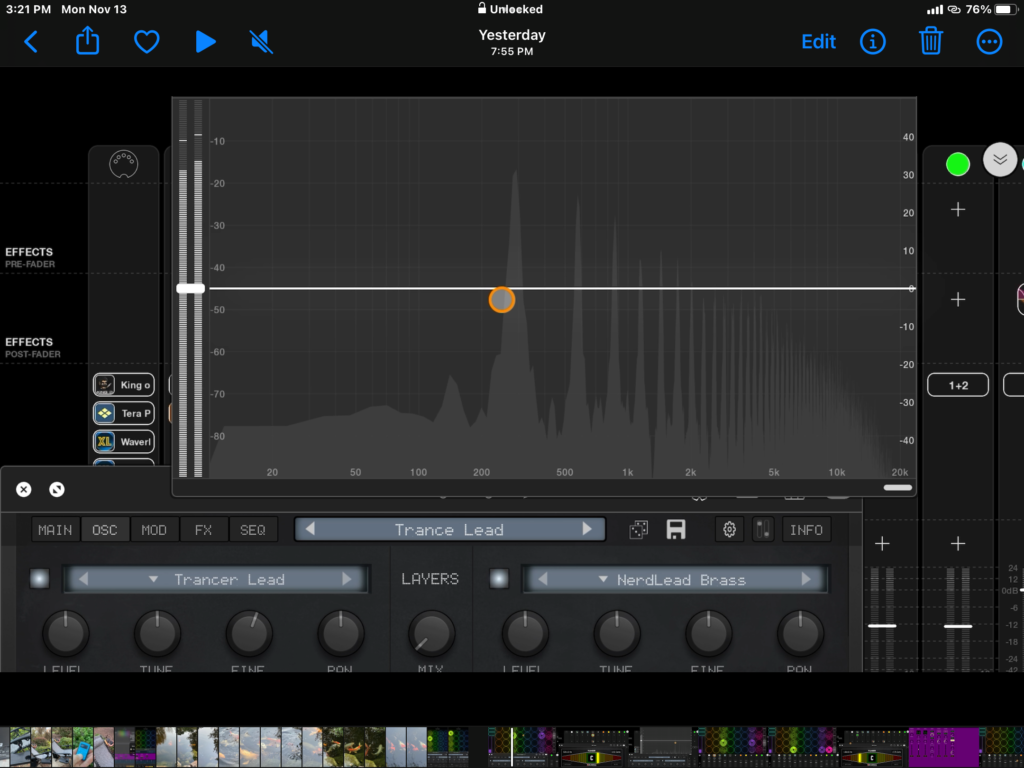Open the share sheet
Image resolution: width=1024 pixels, height=768 pixels.
(88, 42)
